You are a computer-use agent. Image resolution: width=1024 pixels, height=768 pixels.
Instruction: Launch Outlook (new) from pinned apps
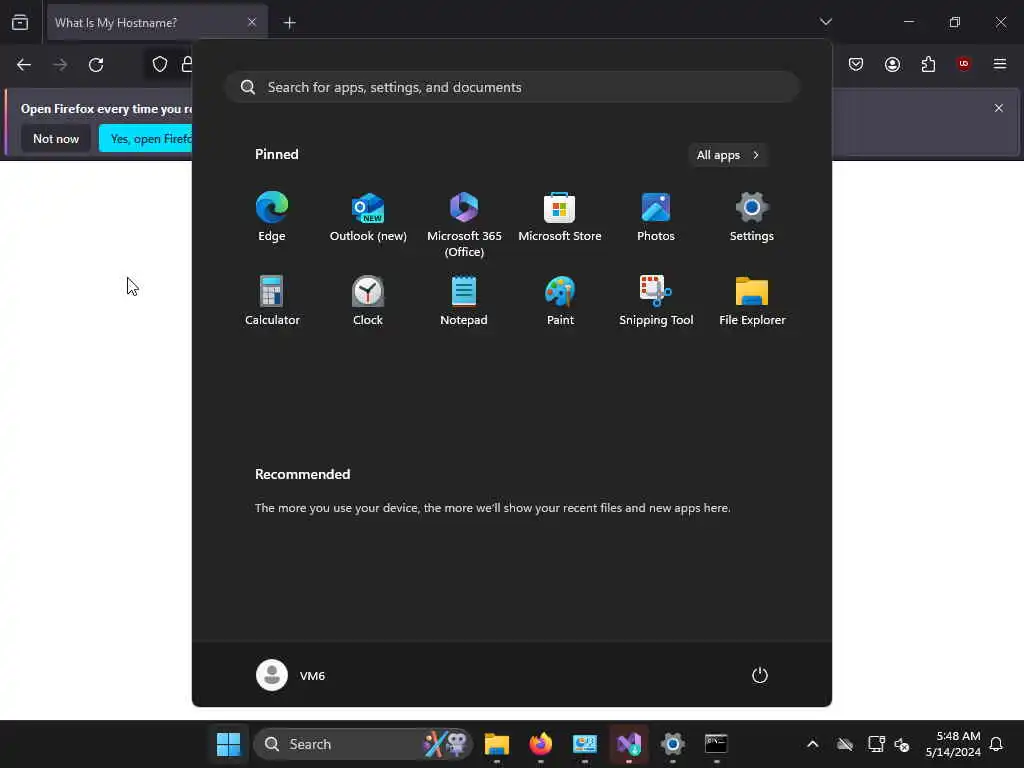[x=368, y=217]
